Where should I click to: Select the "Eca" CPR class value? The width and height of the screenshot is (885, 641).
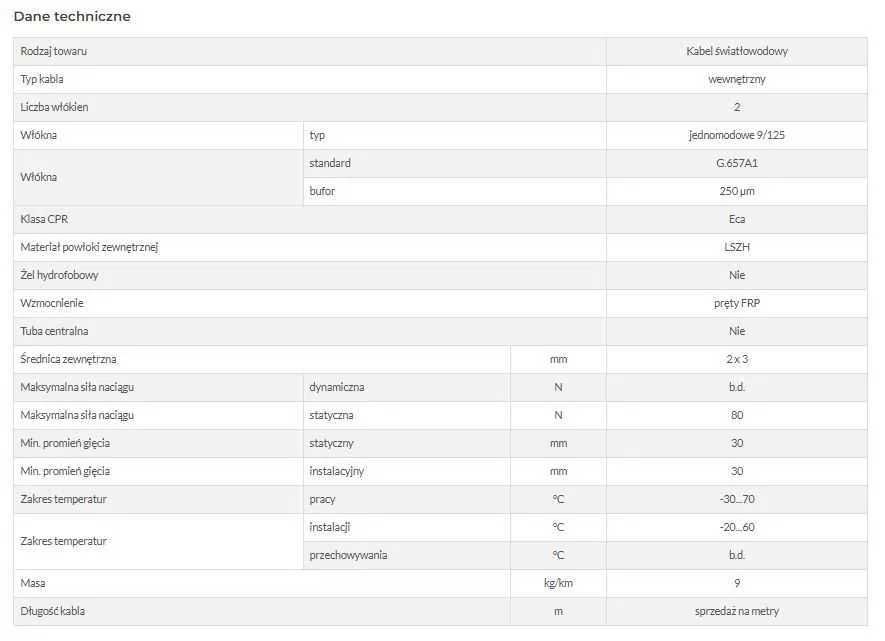click(x=737, y=219)
